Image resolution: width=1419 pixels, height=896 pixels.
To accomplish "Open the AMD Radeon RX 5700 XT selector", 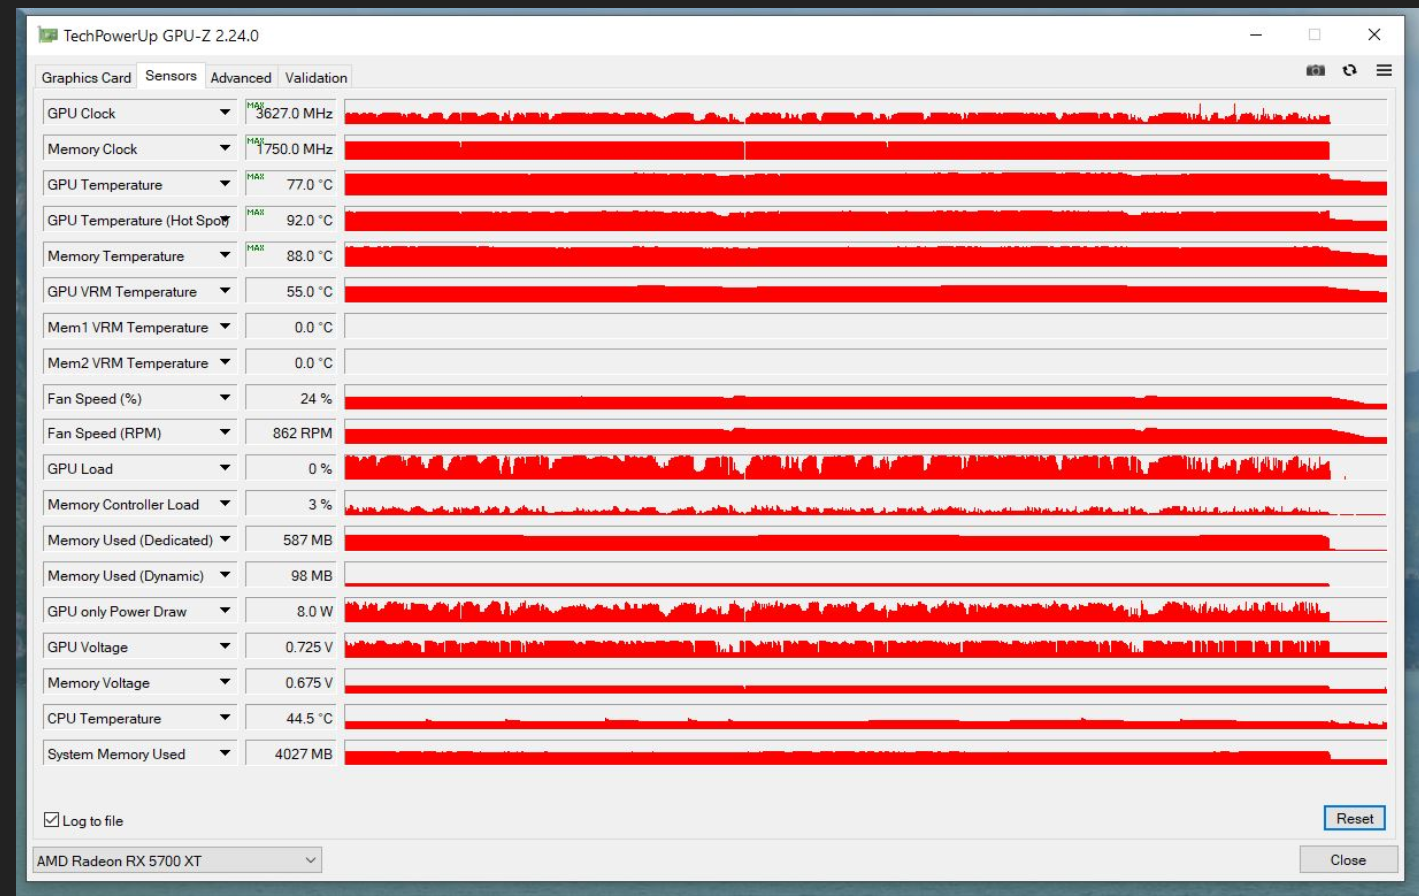I will pyautogui.click(x=177, y=860).
